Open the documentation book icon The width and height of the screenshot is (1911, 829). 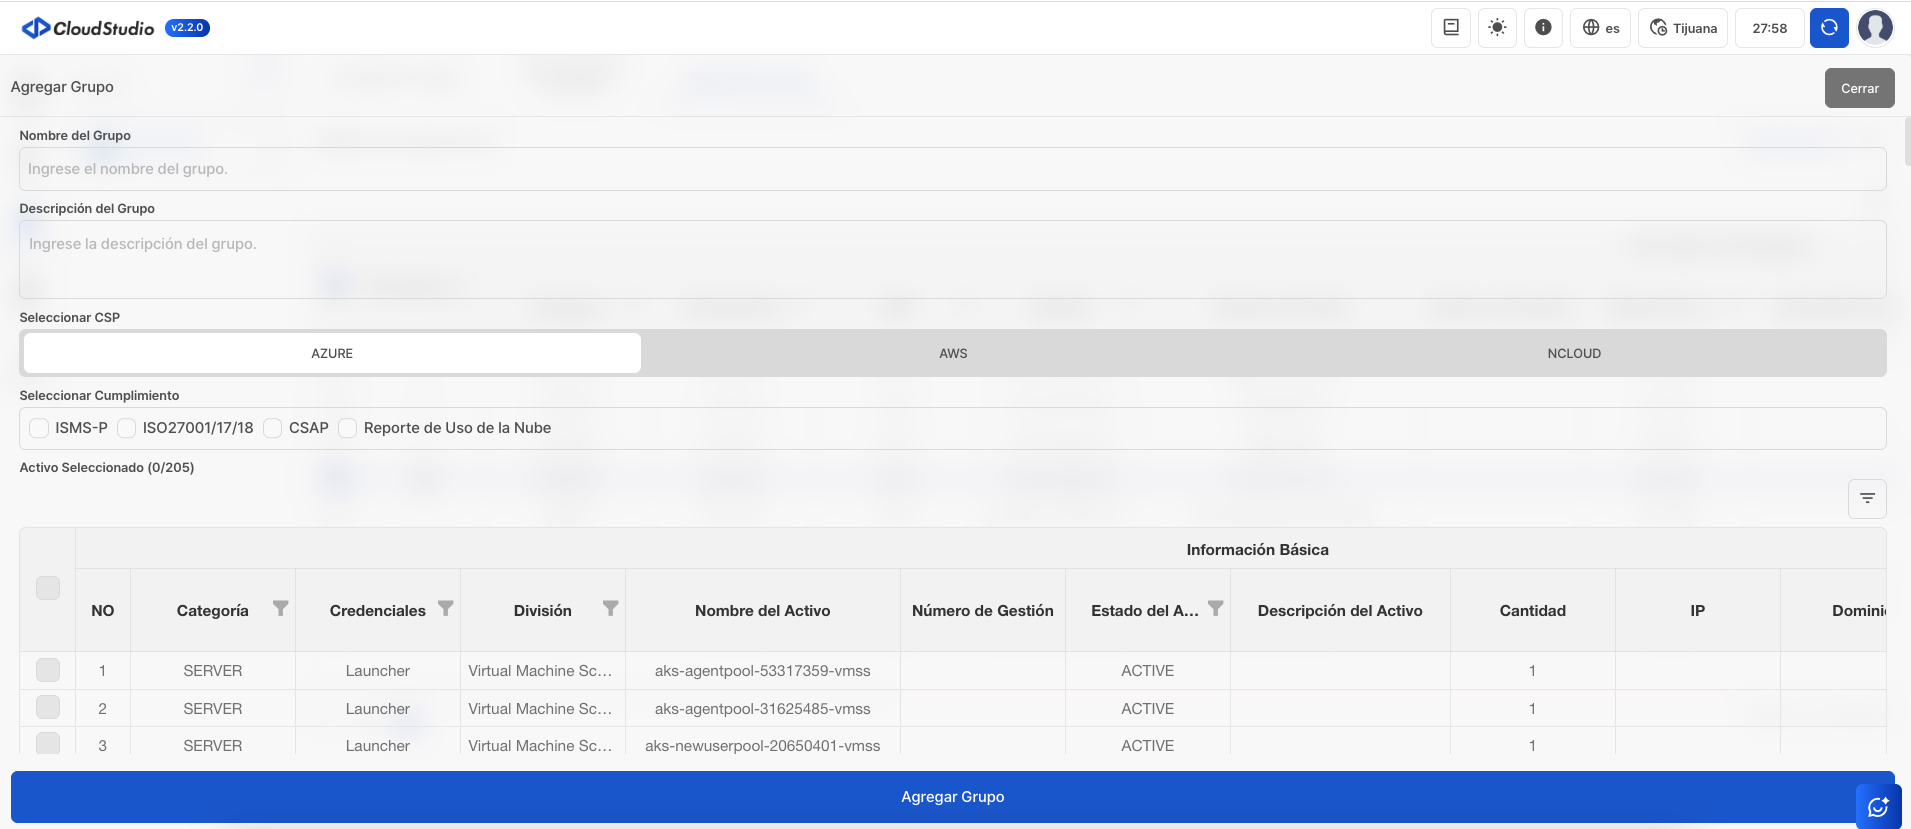point(1450,28)
